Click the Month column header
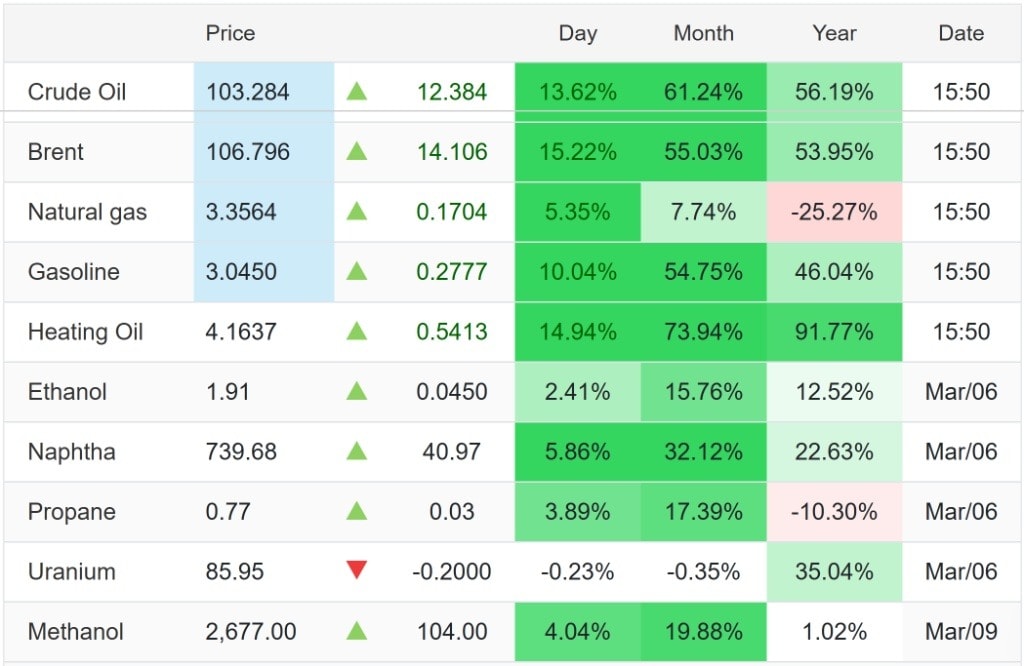The height and width of the screenshot is (666, 1024). coord(703,33)
